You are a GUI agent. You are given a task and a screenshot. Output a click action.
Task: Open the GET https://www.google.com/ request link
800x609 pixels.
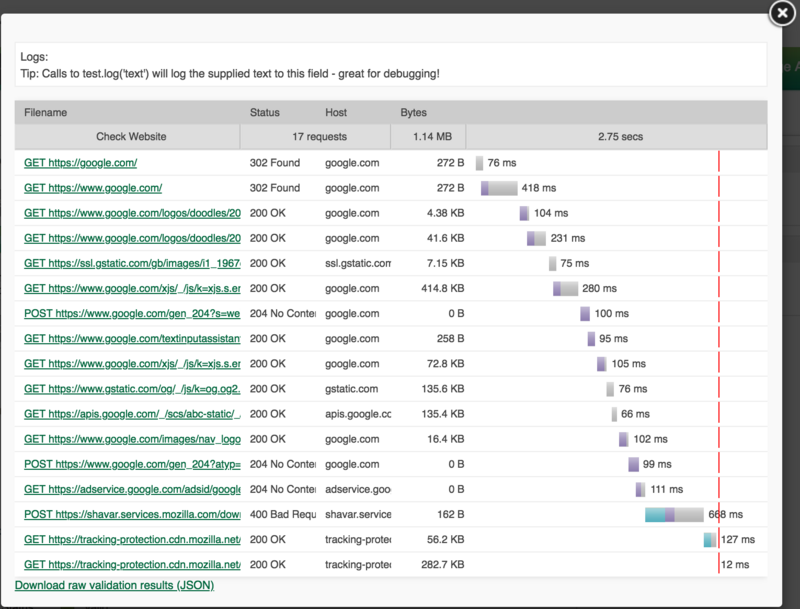click(x=93, y=188)
